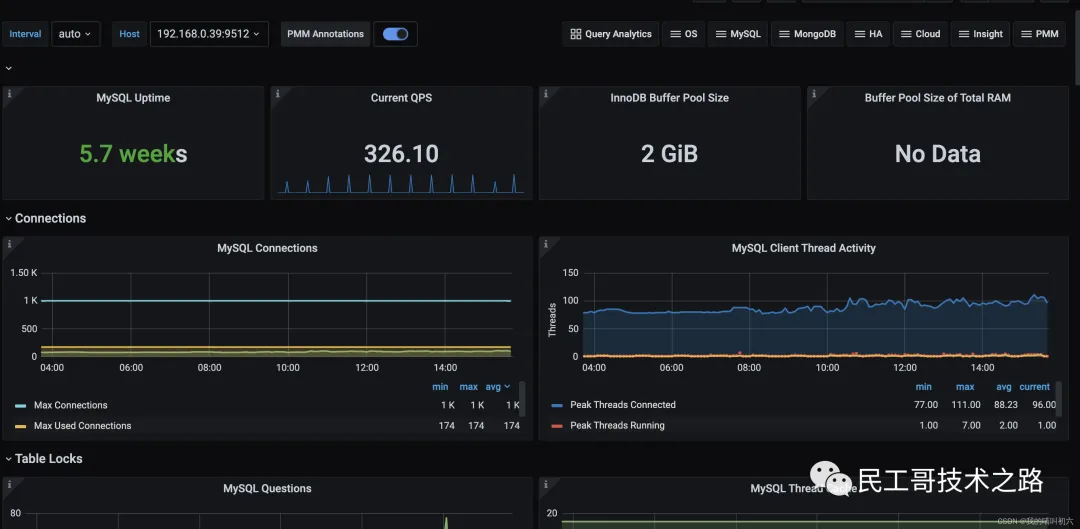Open the Query Analytics dashboard link
Screen dimensions: 1080x529
(610, 34)
